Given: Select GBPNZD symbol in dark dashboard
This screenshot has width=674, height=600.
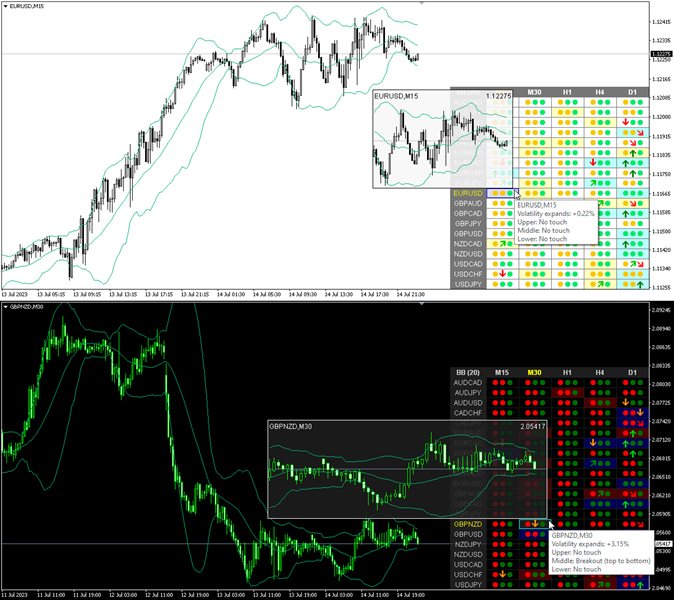Looking at the screenshot, I should [x=468, y=524].
